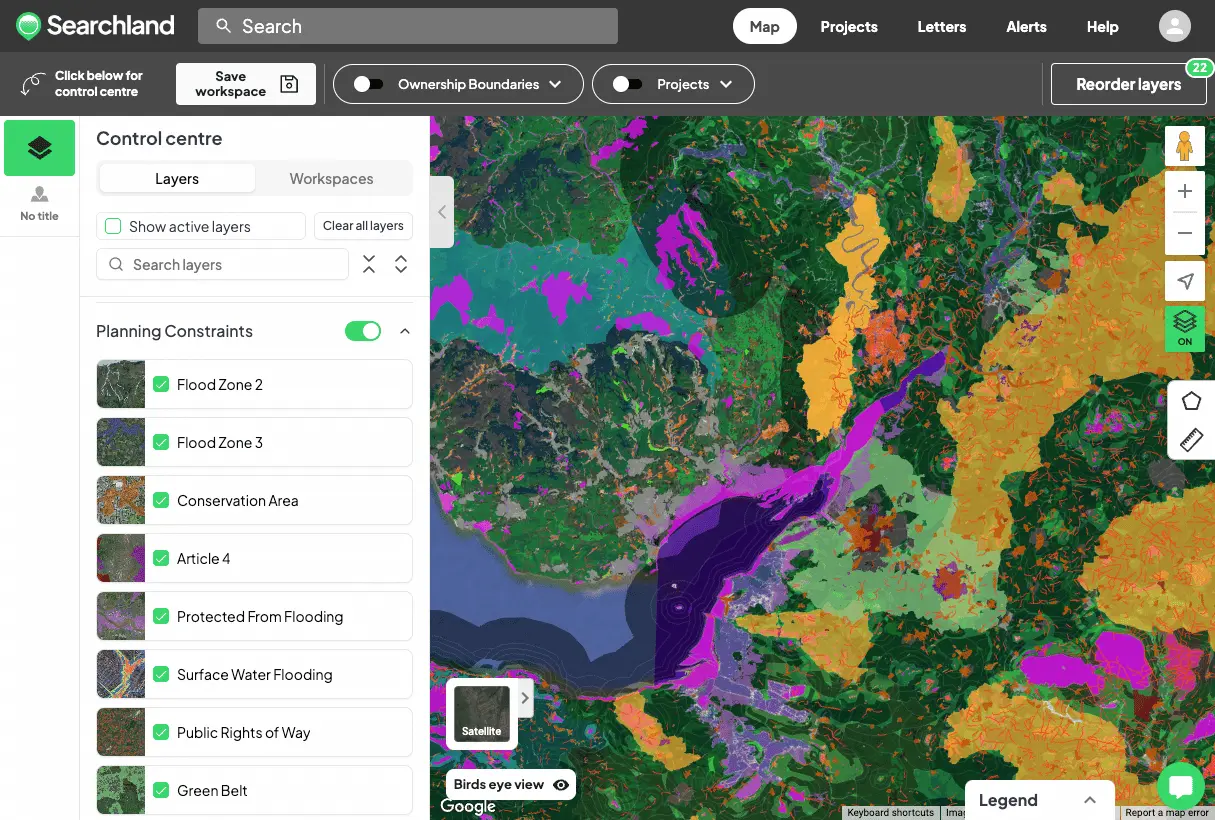Screen dimensions: 1215x820
Task: Expand the Legend panel
Action: pyautogui.click(x=1090, y=800)
